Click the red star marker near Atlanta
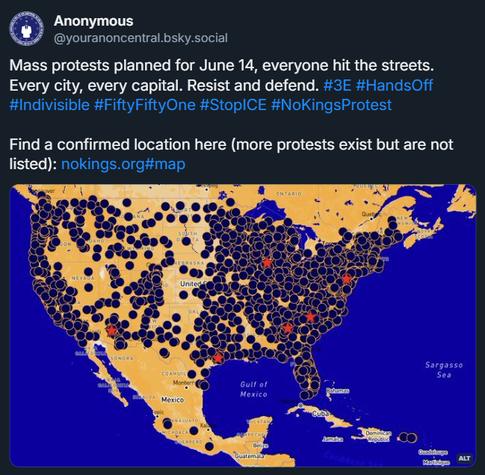This screenshot has width=485, height=475. (x=287, y=328)
